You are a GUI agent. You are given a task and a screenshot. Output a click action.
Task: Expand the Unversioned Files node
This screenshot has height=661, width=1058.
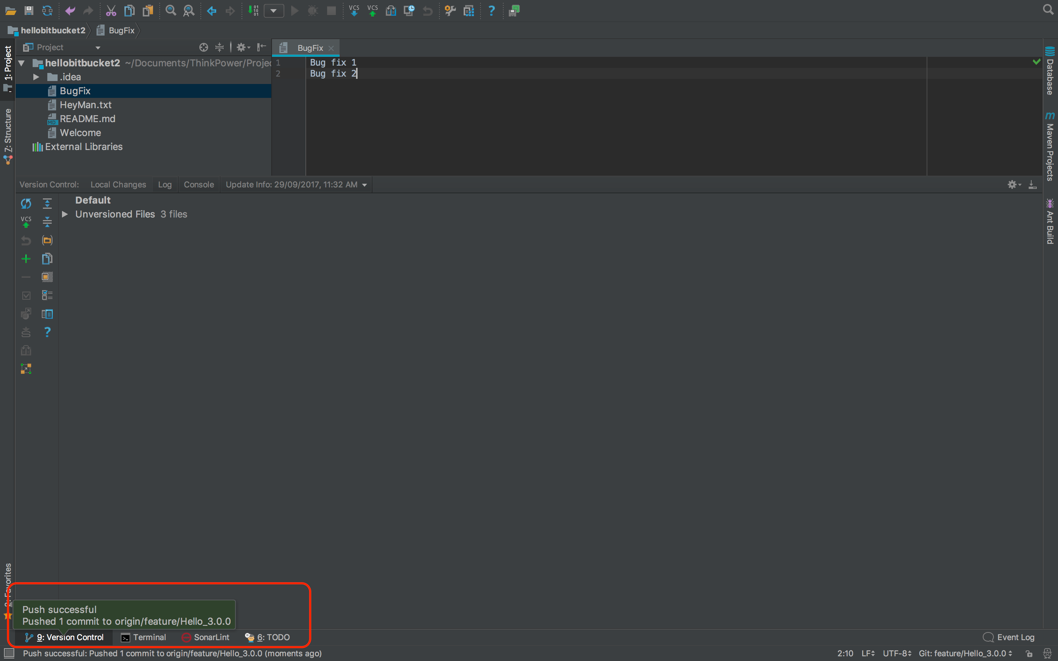pos(65,214)
